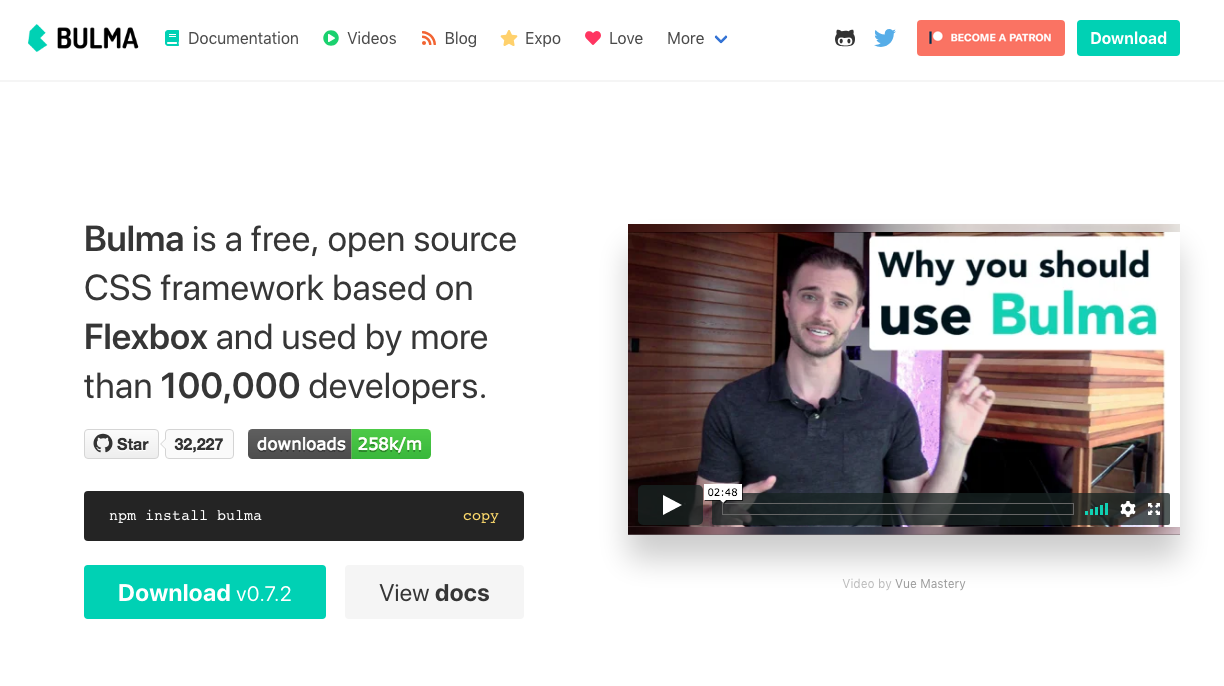Screen dimensions: 1224x686
Task: Open video settings with the gear icon
Action: 1128,509
